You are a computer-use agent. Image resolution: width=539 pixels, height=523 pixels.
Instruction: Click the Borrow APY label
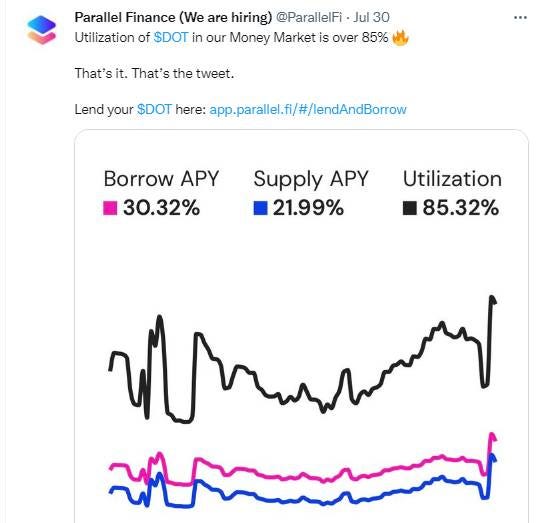point(161,179)
